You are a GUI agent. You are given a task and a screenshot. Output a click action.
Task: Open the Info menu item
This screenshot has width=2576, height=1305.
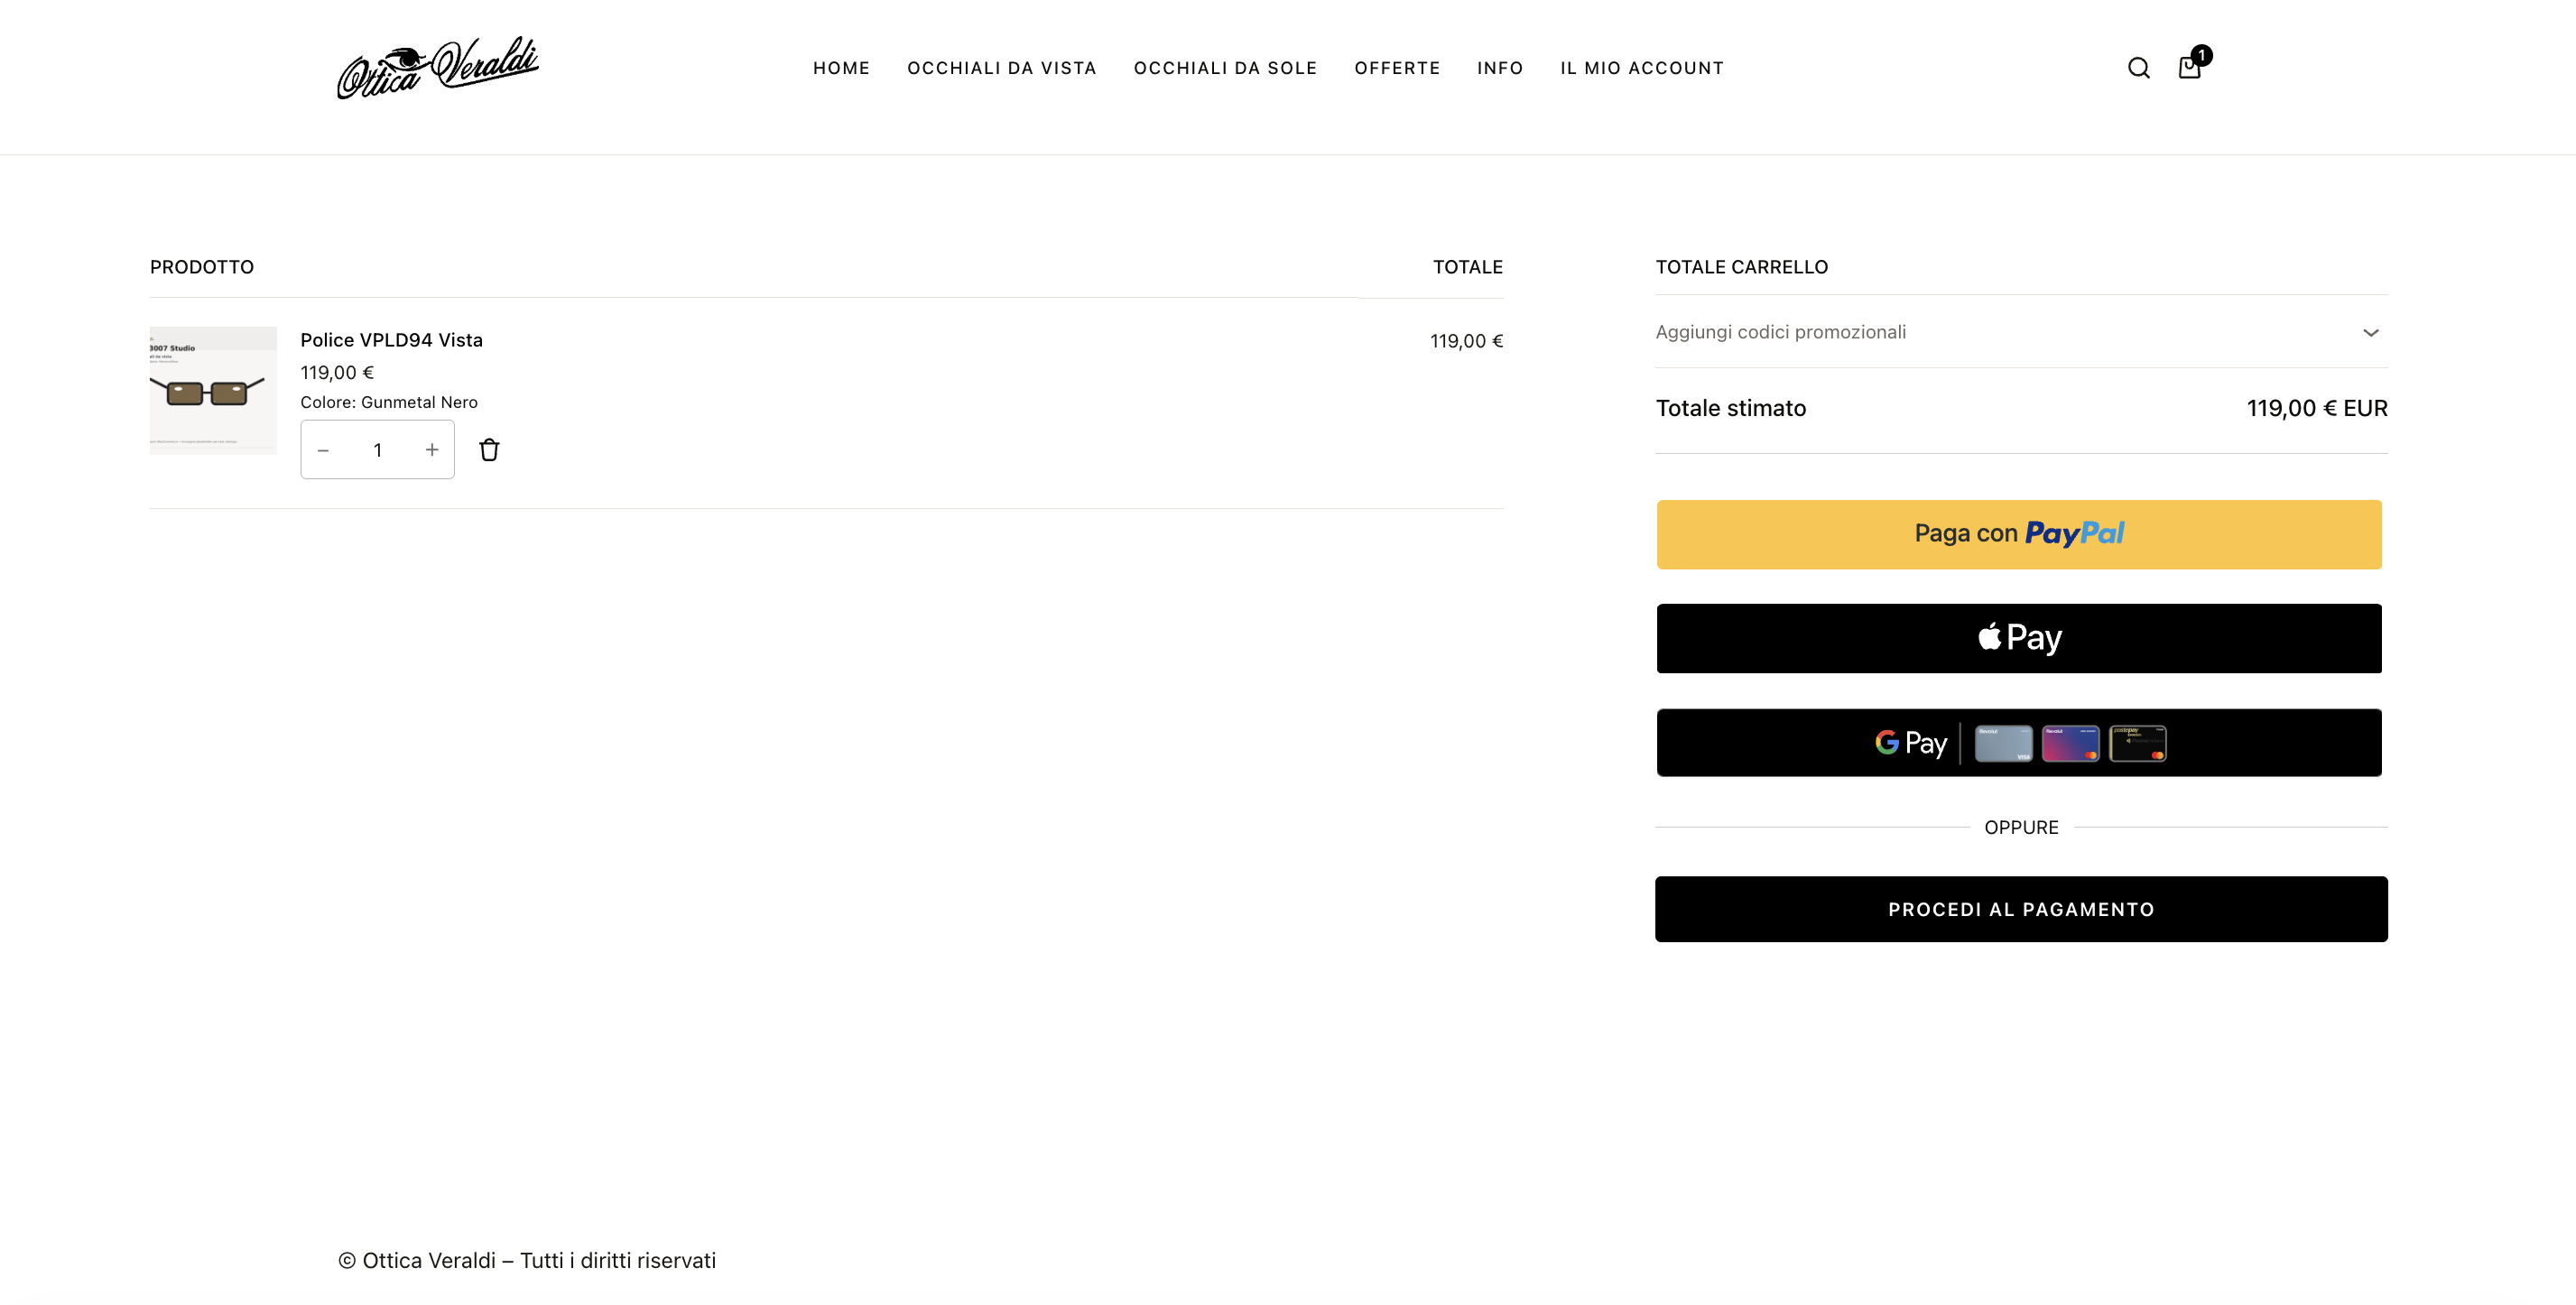pos(1500,68)
